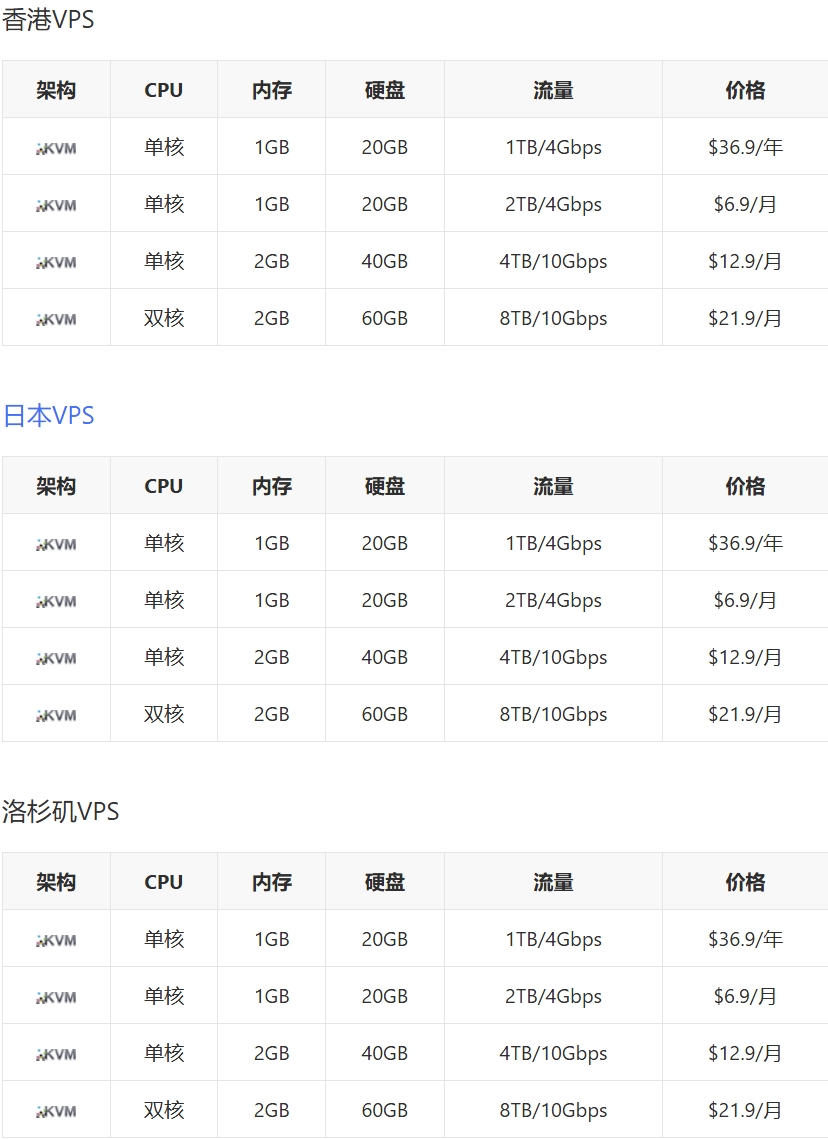Click KVM icon in 洛杉矶VPS $21.9/月 row
The width and height of the screenshot is (828, 1139).
(x=56, y=1111)
